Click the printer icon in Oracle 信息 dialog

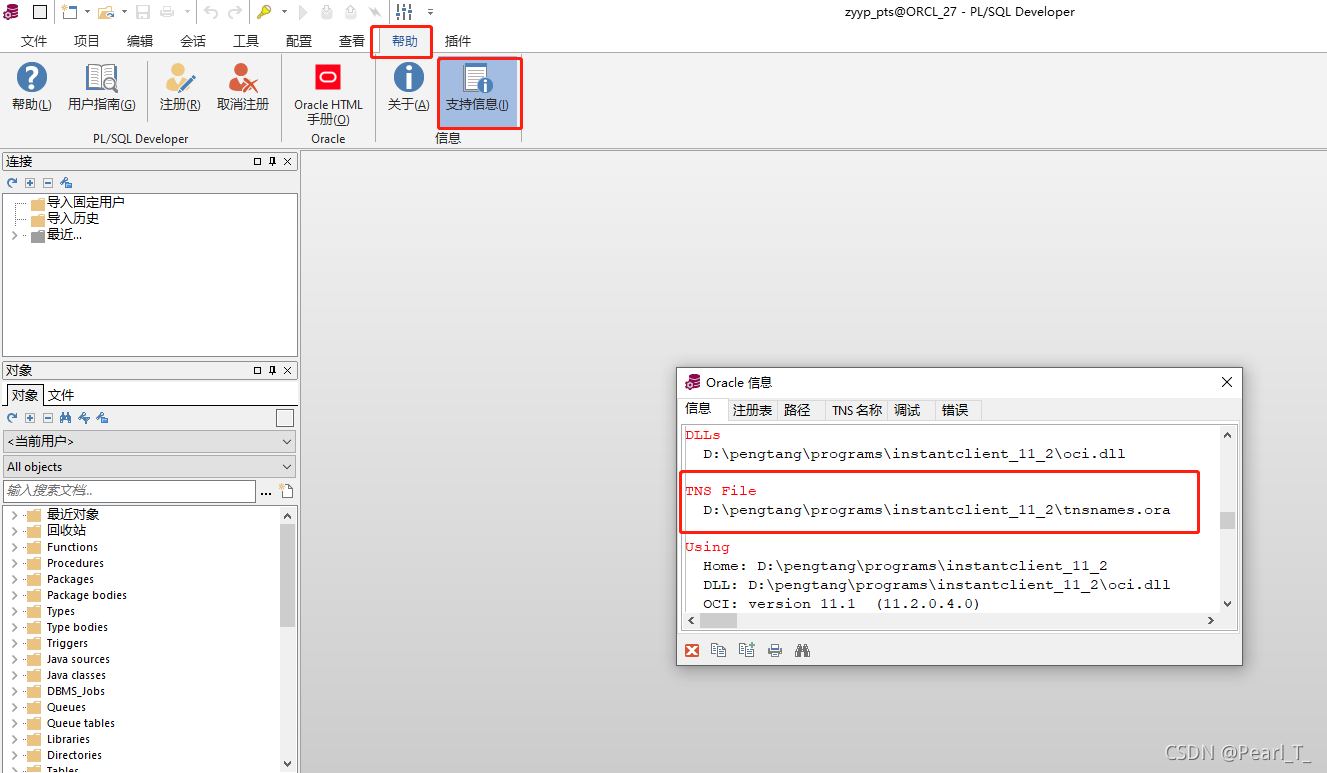tap(774, 650)
